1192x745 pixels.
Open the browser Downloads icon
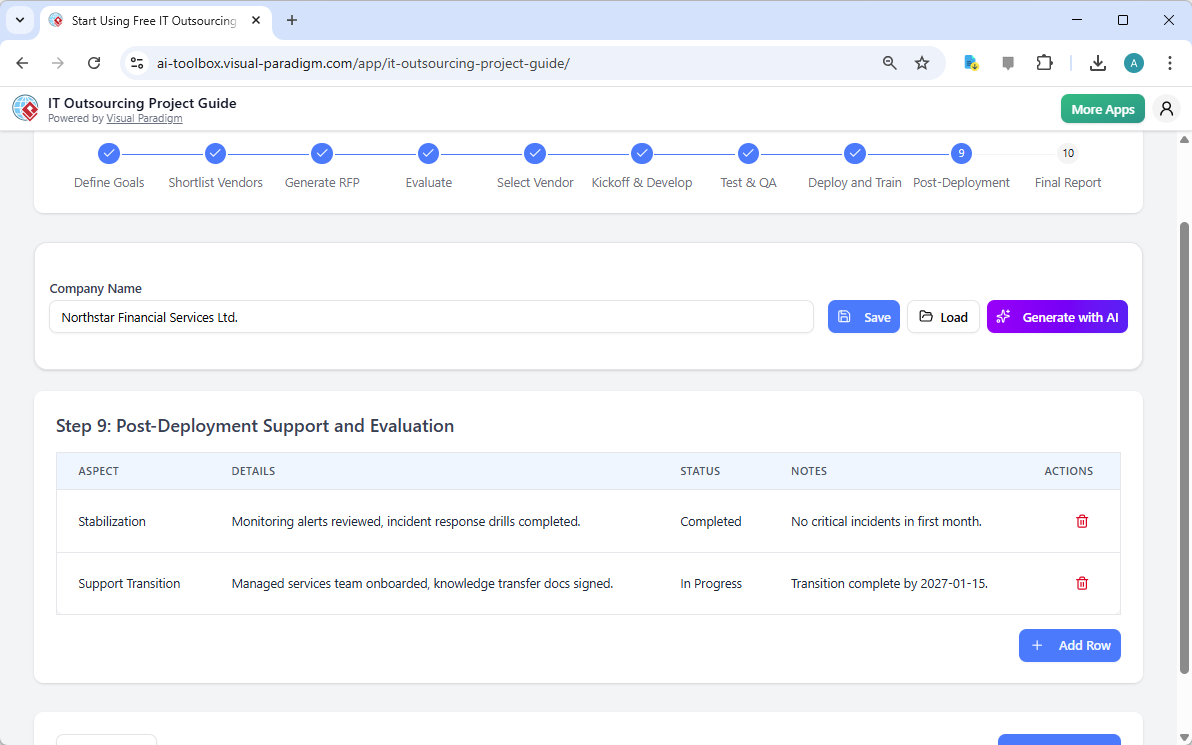pos(1097,62)
